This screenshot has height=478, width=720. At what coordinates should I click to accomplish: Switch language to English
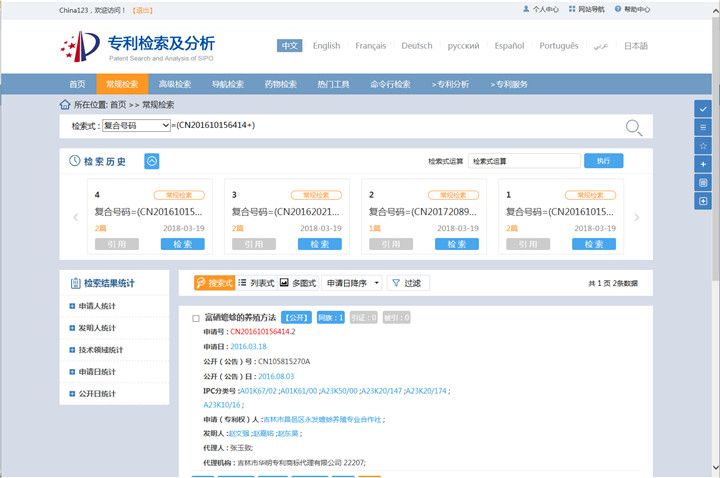tap(326, 46)
